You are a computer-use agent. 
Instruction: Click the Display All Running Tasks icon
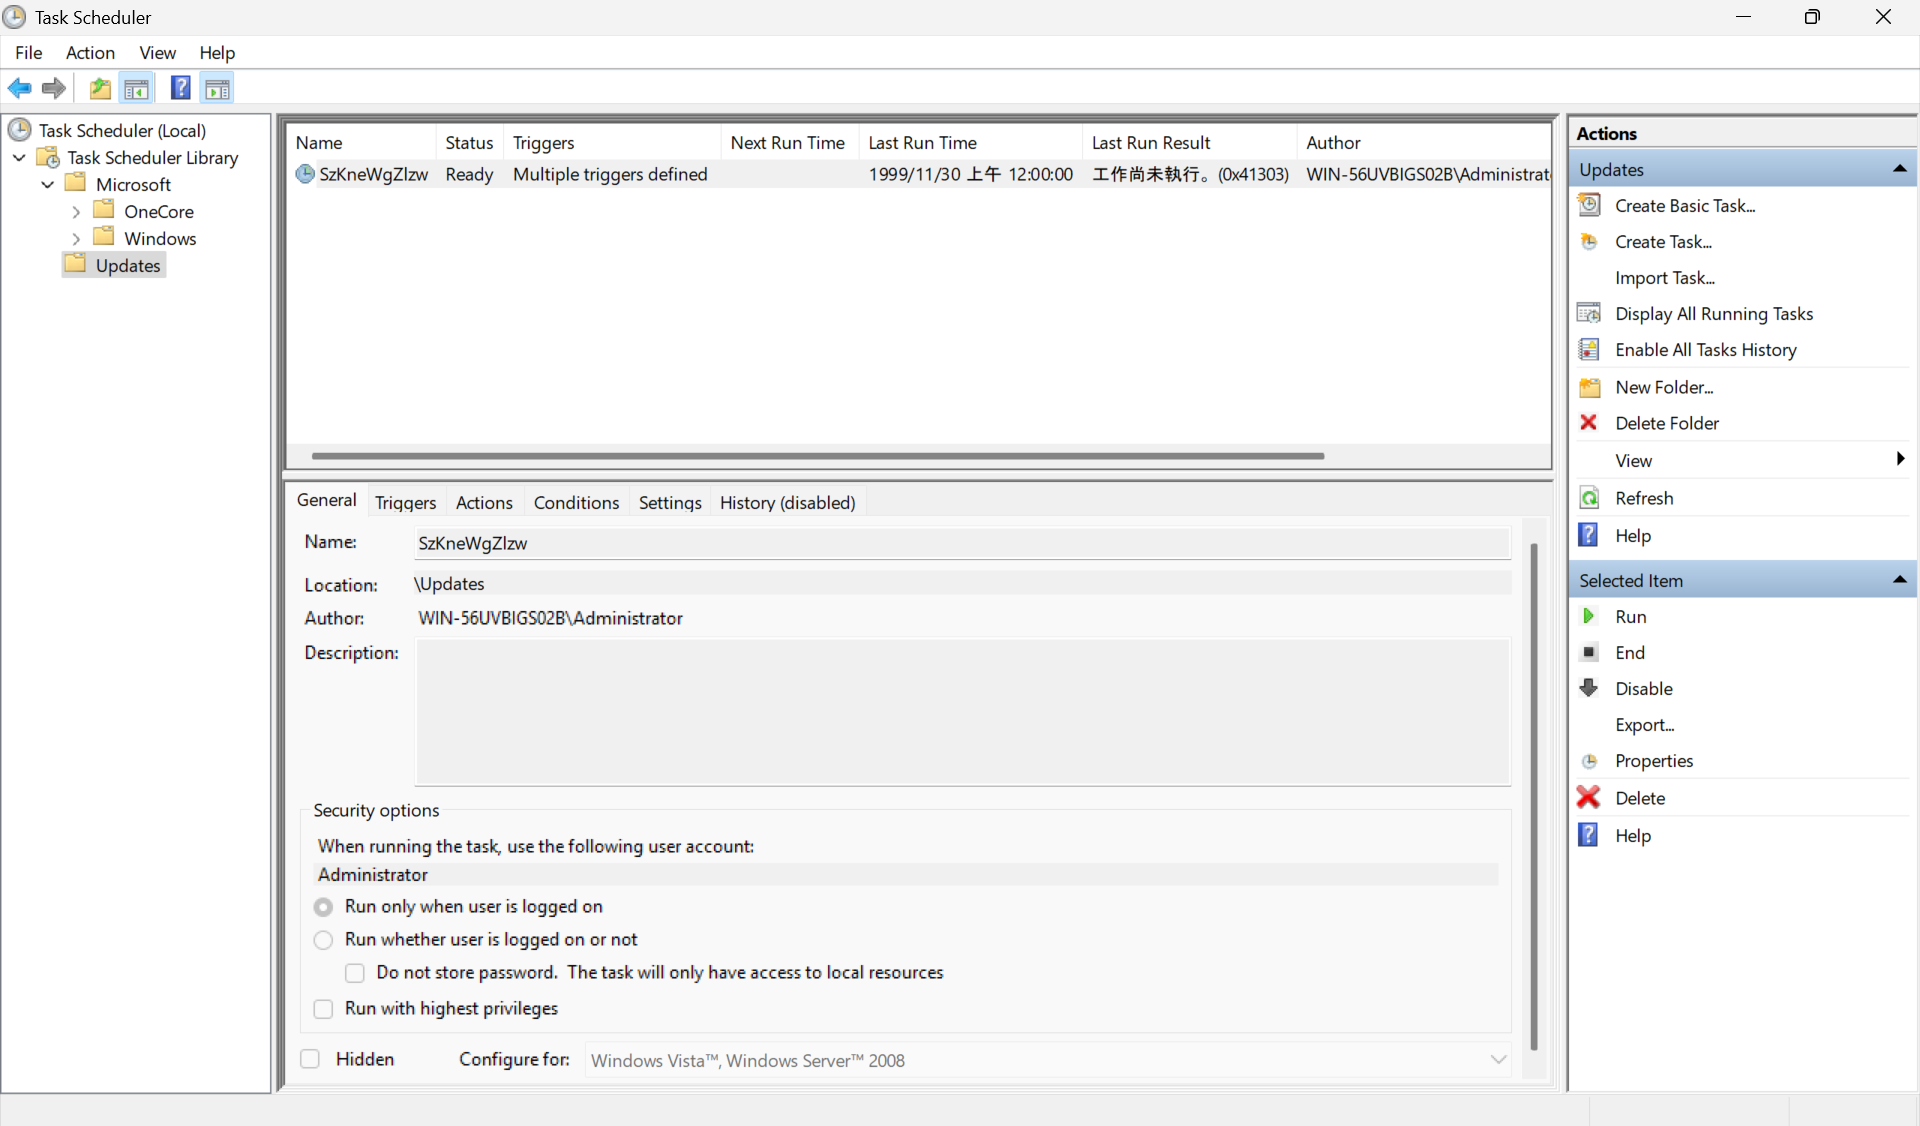pyautogui.click(x=1588, y=313)
